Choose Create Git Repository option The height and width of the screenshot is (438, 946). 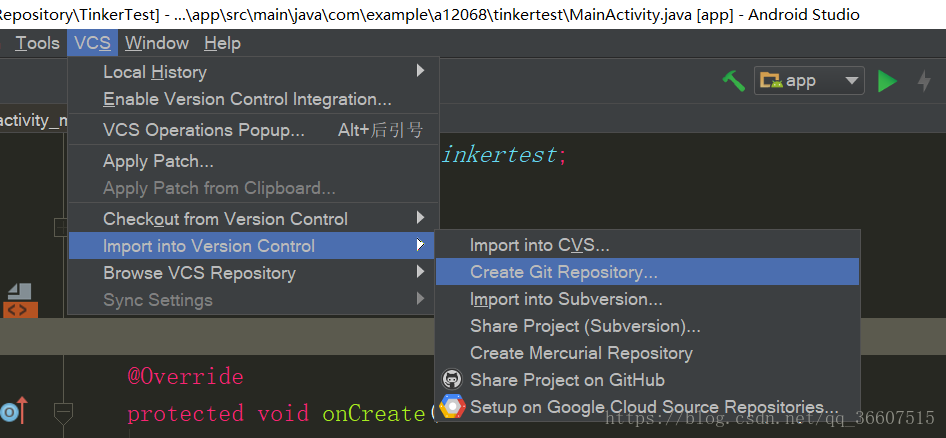647,272
